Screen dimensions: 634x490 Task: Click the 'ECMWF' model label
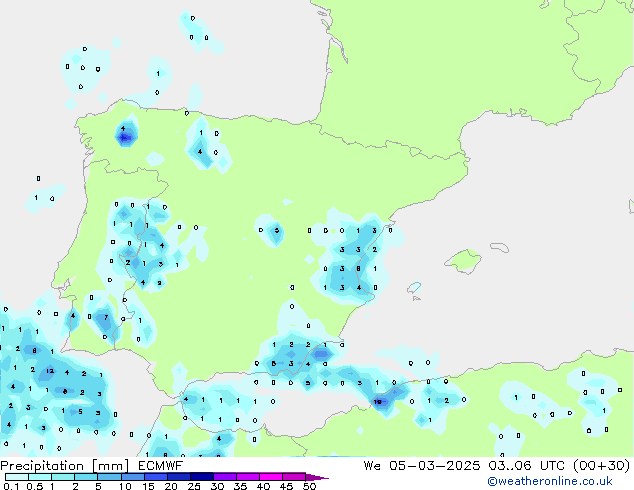pos(161,466)
